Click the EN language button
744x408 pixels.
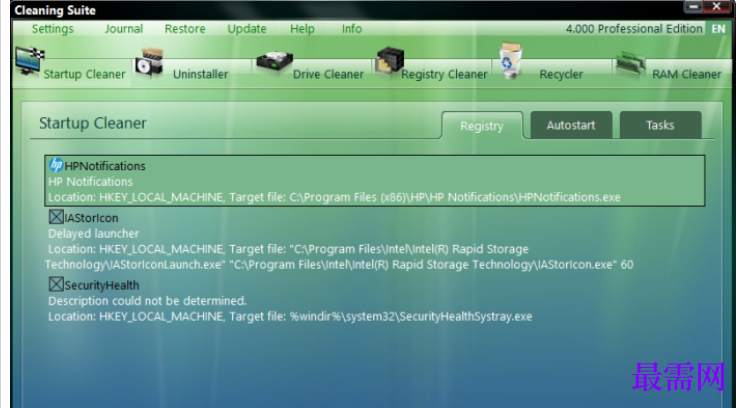(x=718, y=28)
